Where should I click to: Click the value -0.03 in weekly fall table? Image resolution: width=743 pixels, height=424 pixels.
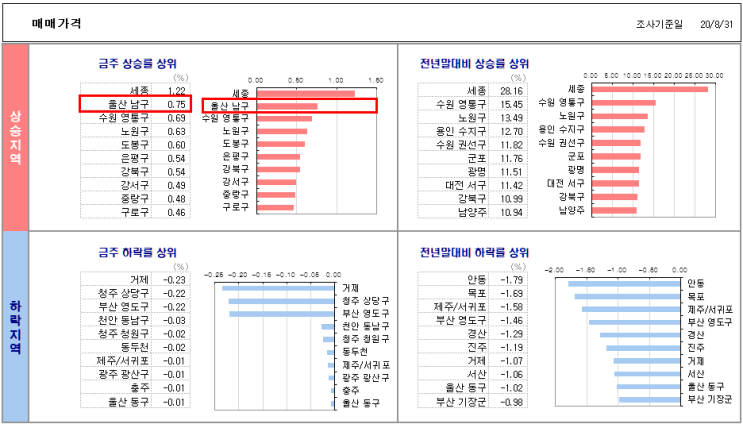coord(174,320)
